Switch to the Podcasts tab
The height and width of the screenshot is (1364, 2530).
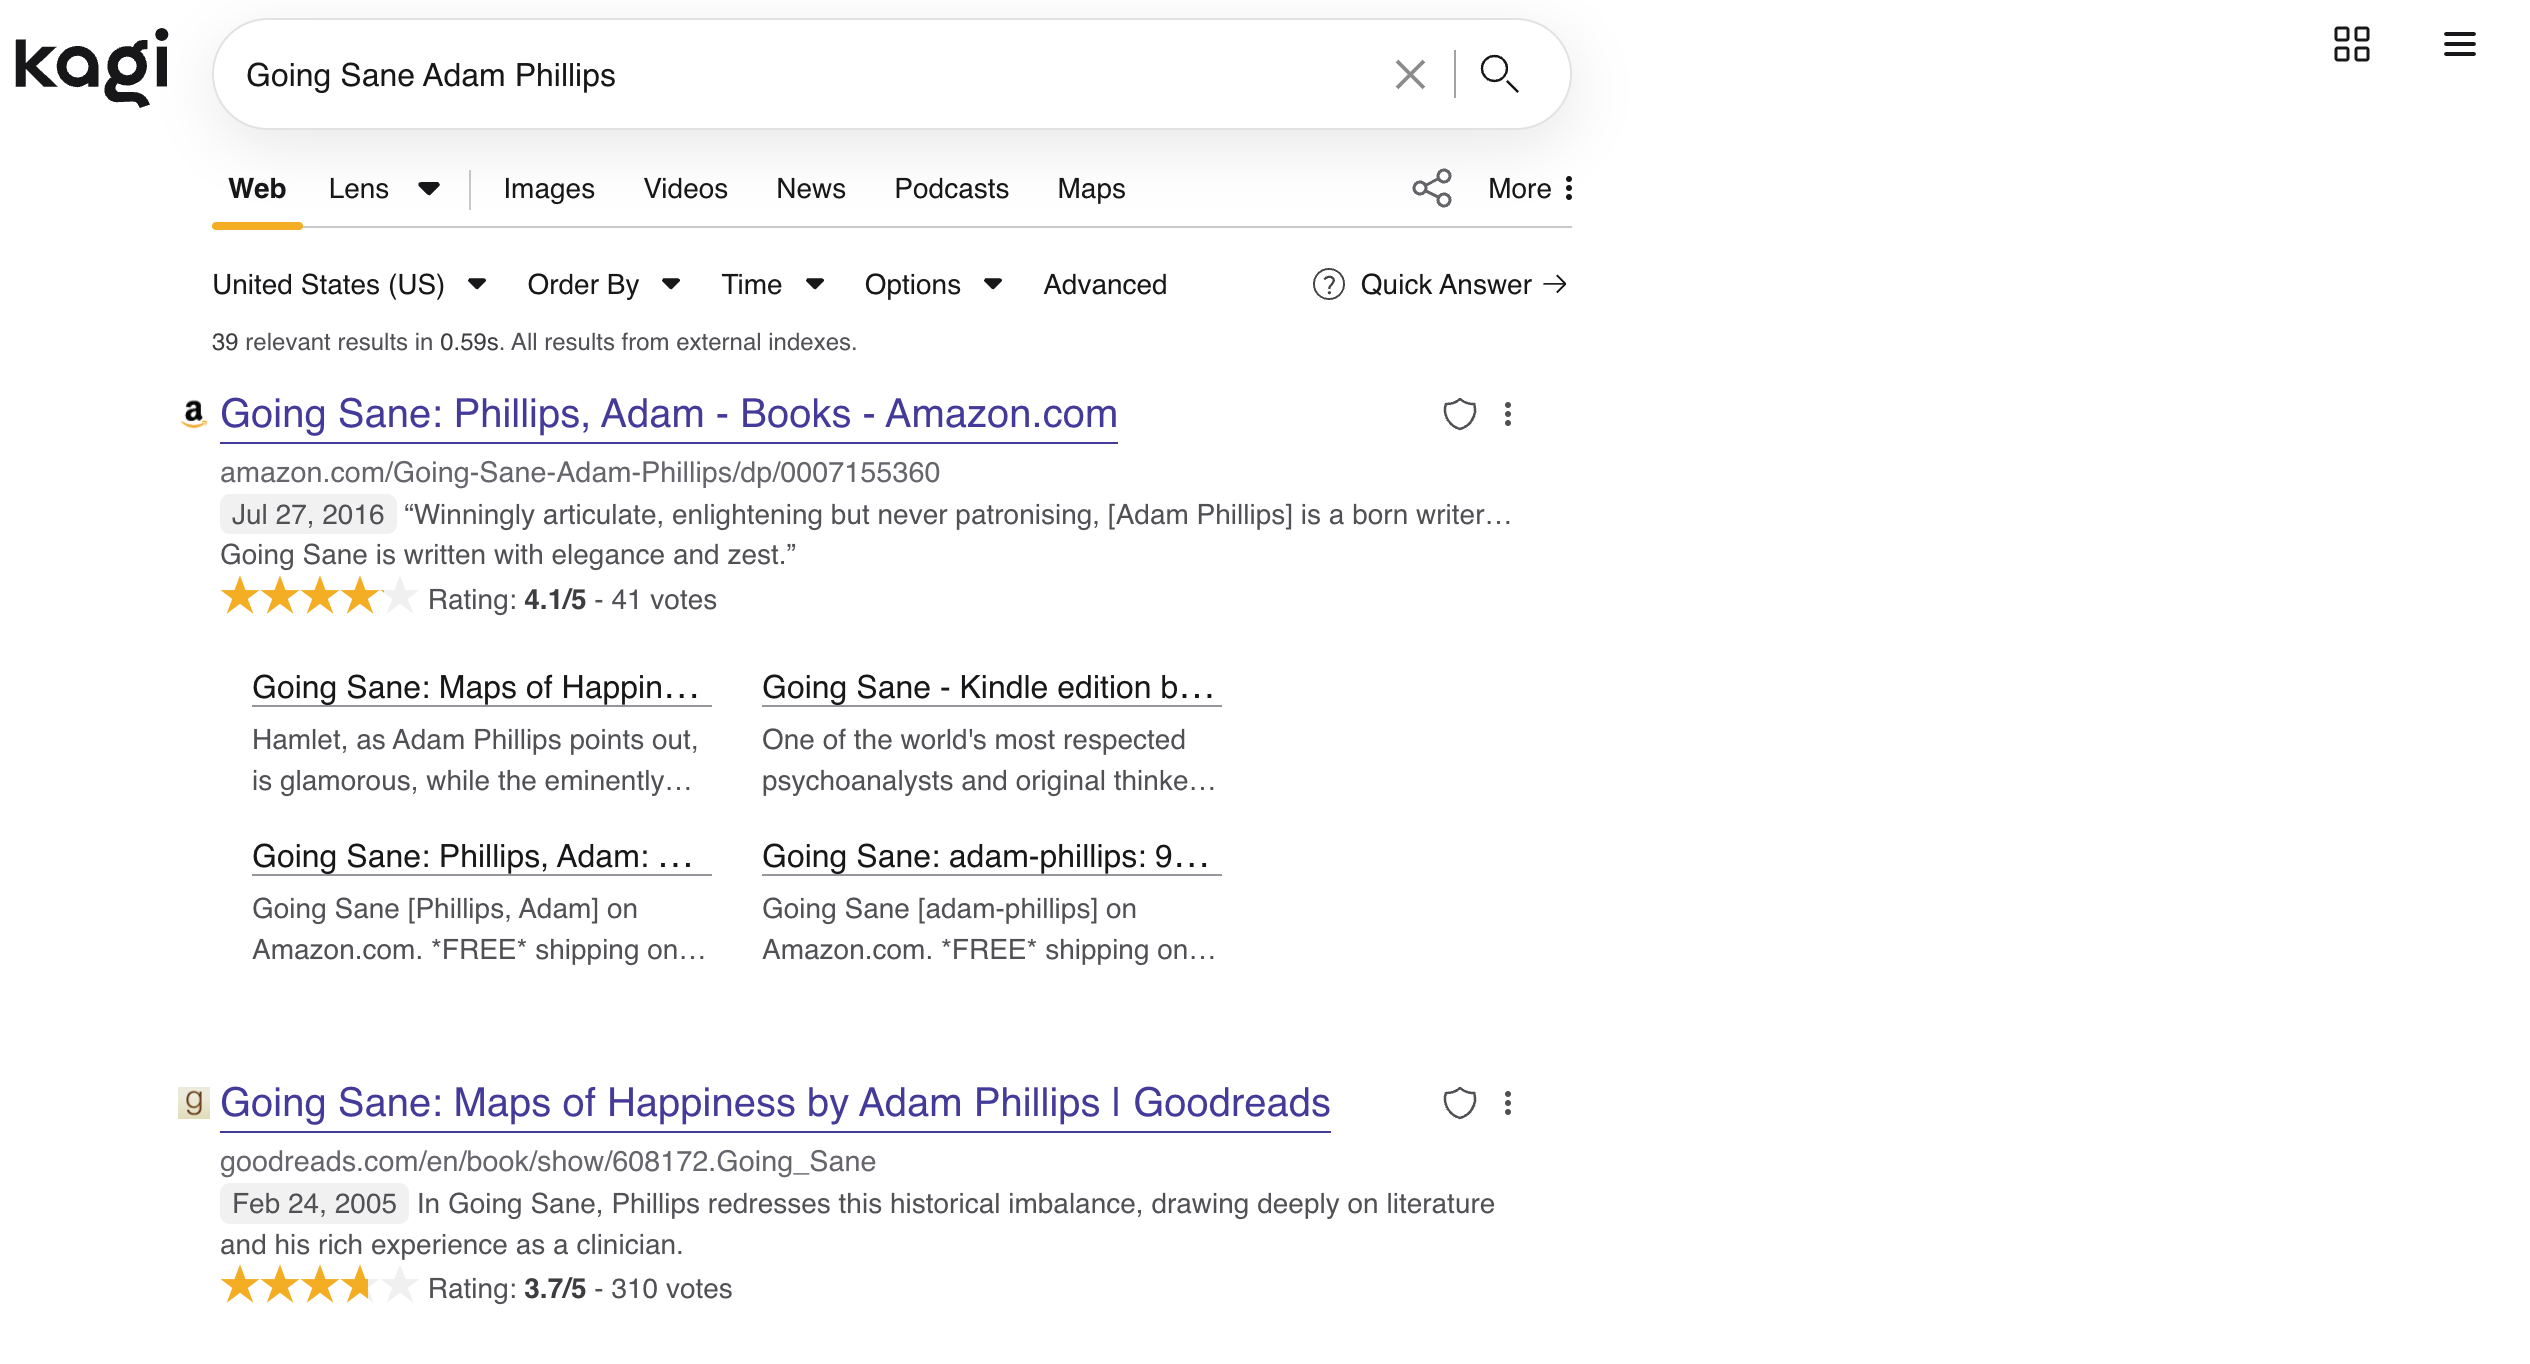pyautogui.click(x=951, y=188)
